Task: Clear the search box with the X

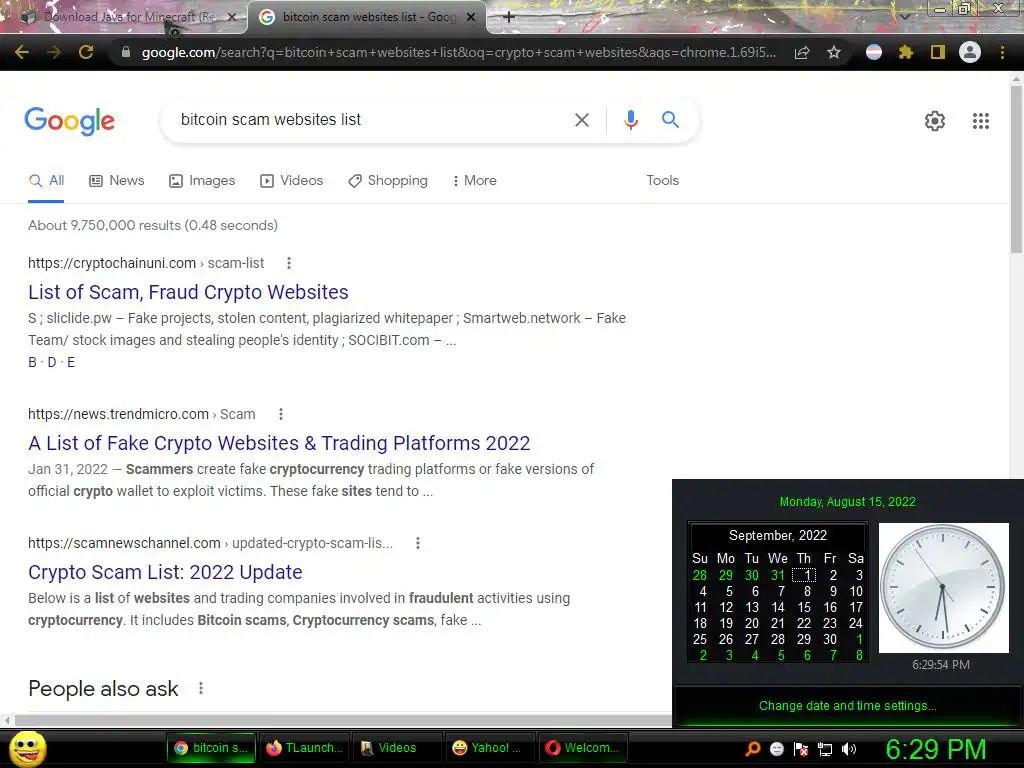Action: click(581, 120)
